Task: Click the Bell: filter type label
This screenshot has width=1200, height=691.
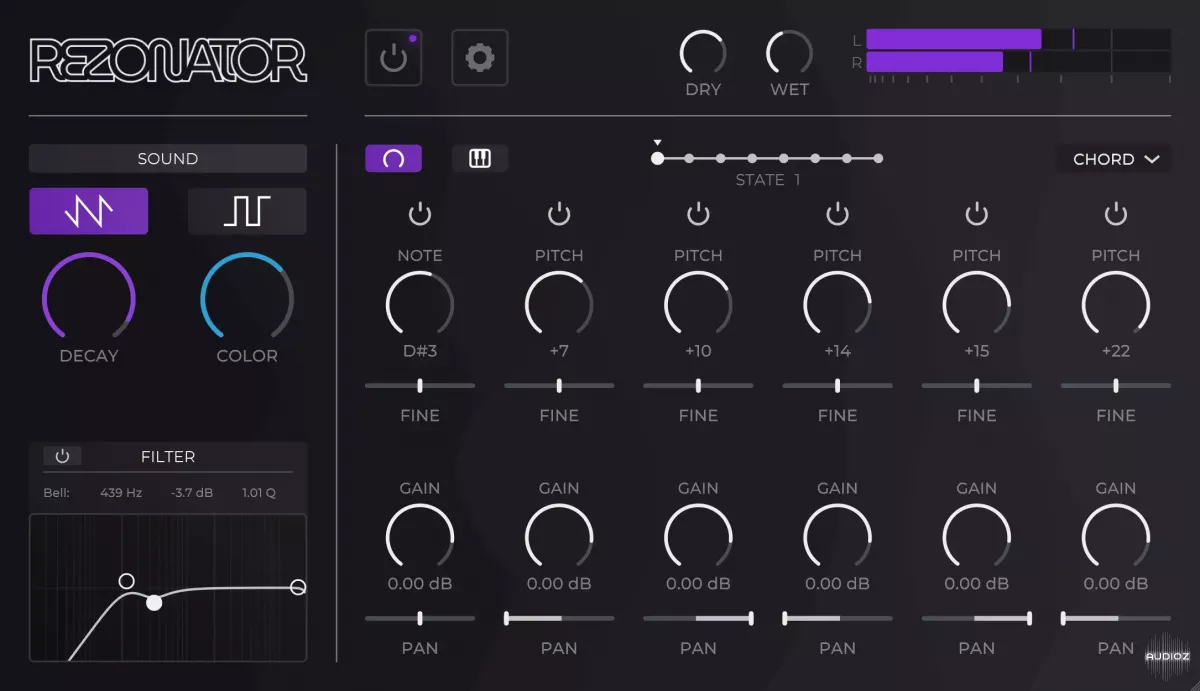Action: (57, 493)
